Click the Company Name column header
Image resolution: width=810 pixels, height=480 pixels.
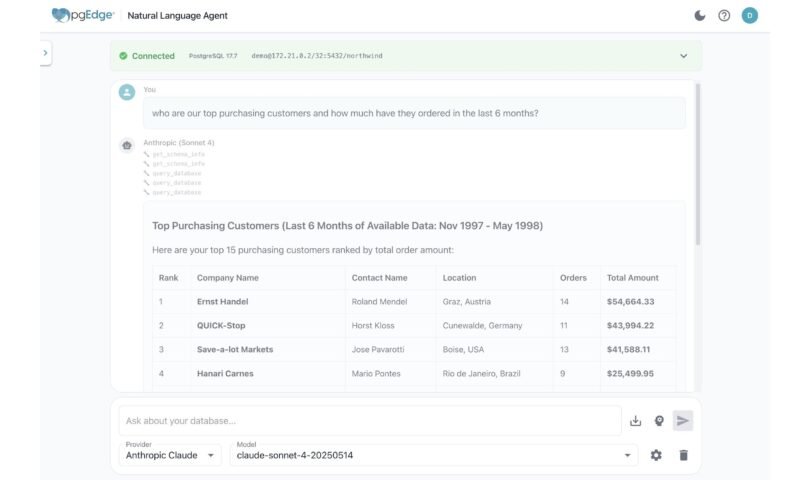(x=227, y=278)
